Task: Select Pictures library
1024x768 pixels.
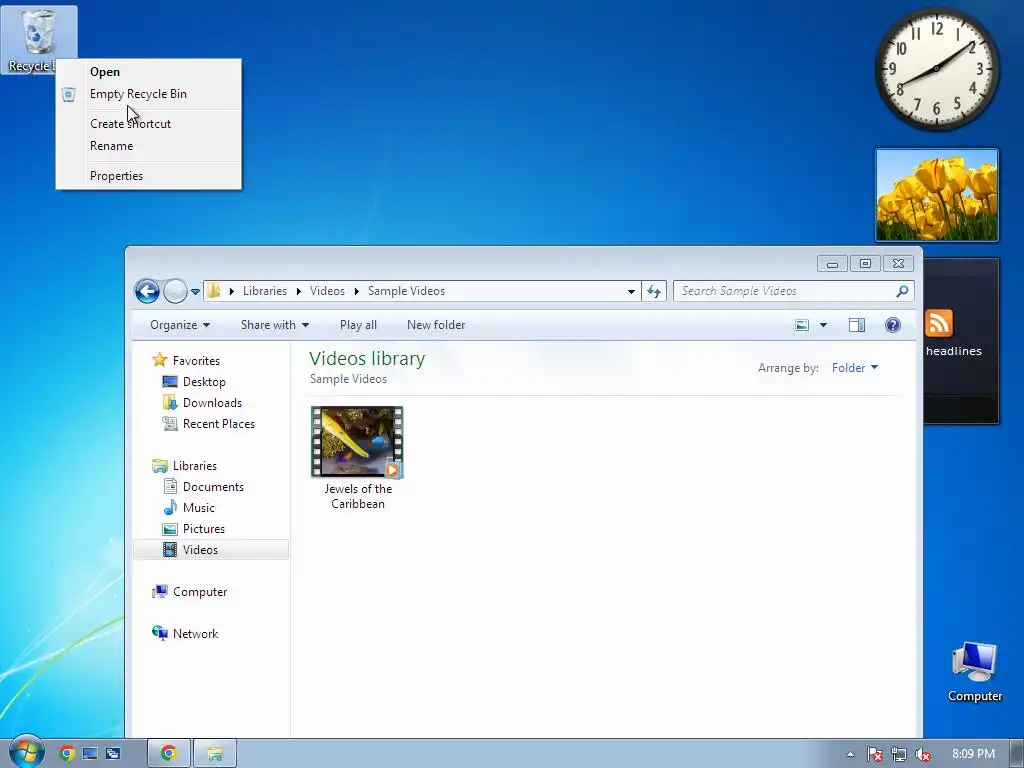Action: point(204,529)
